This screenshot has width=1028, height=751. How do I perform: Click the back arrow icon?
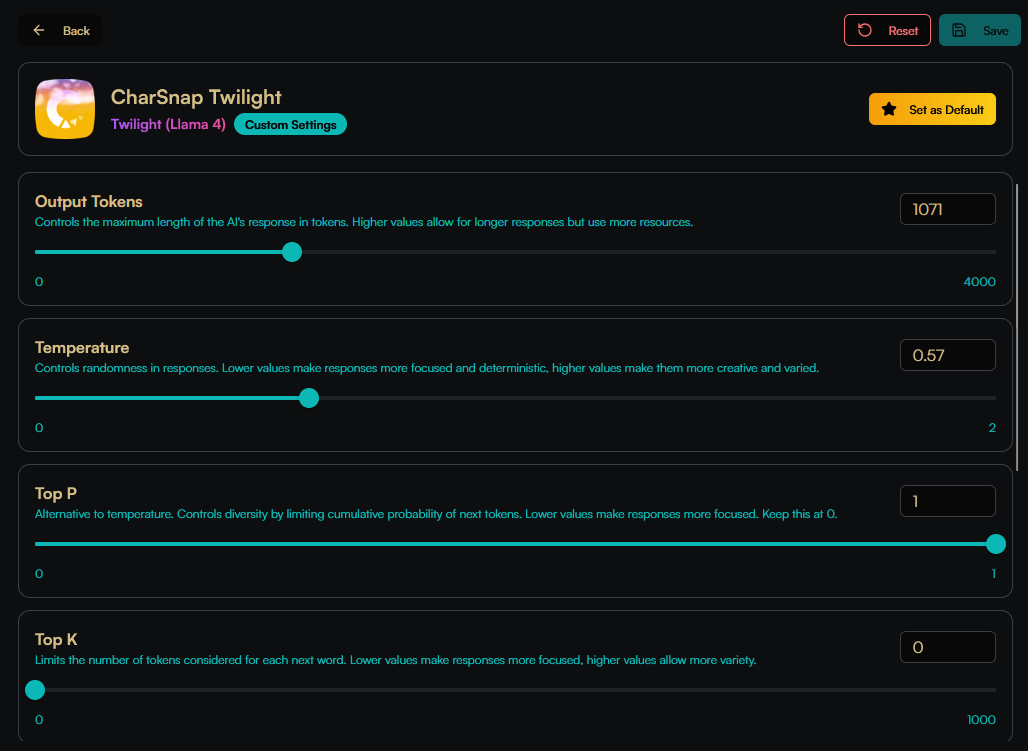(39, 30)
